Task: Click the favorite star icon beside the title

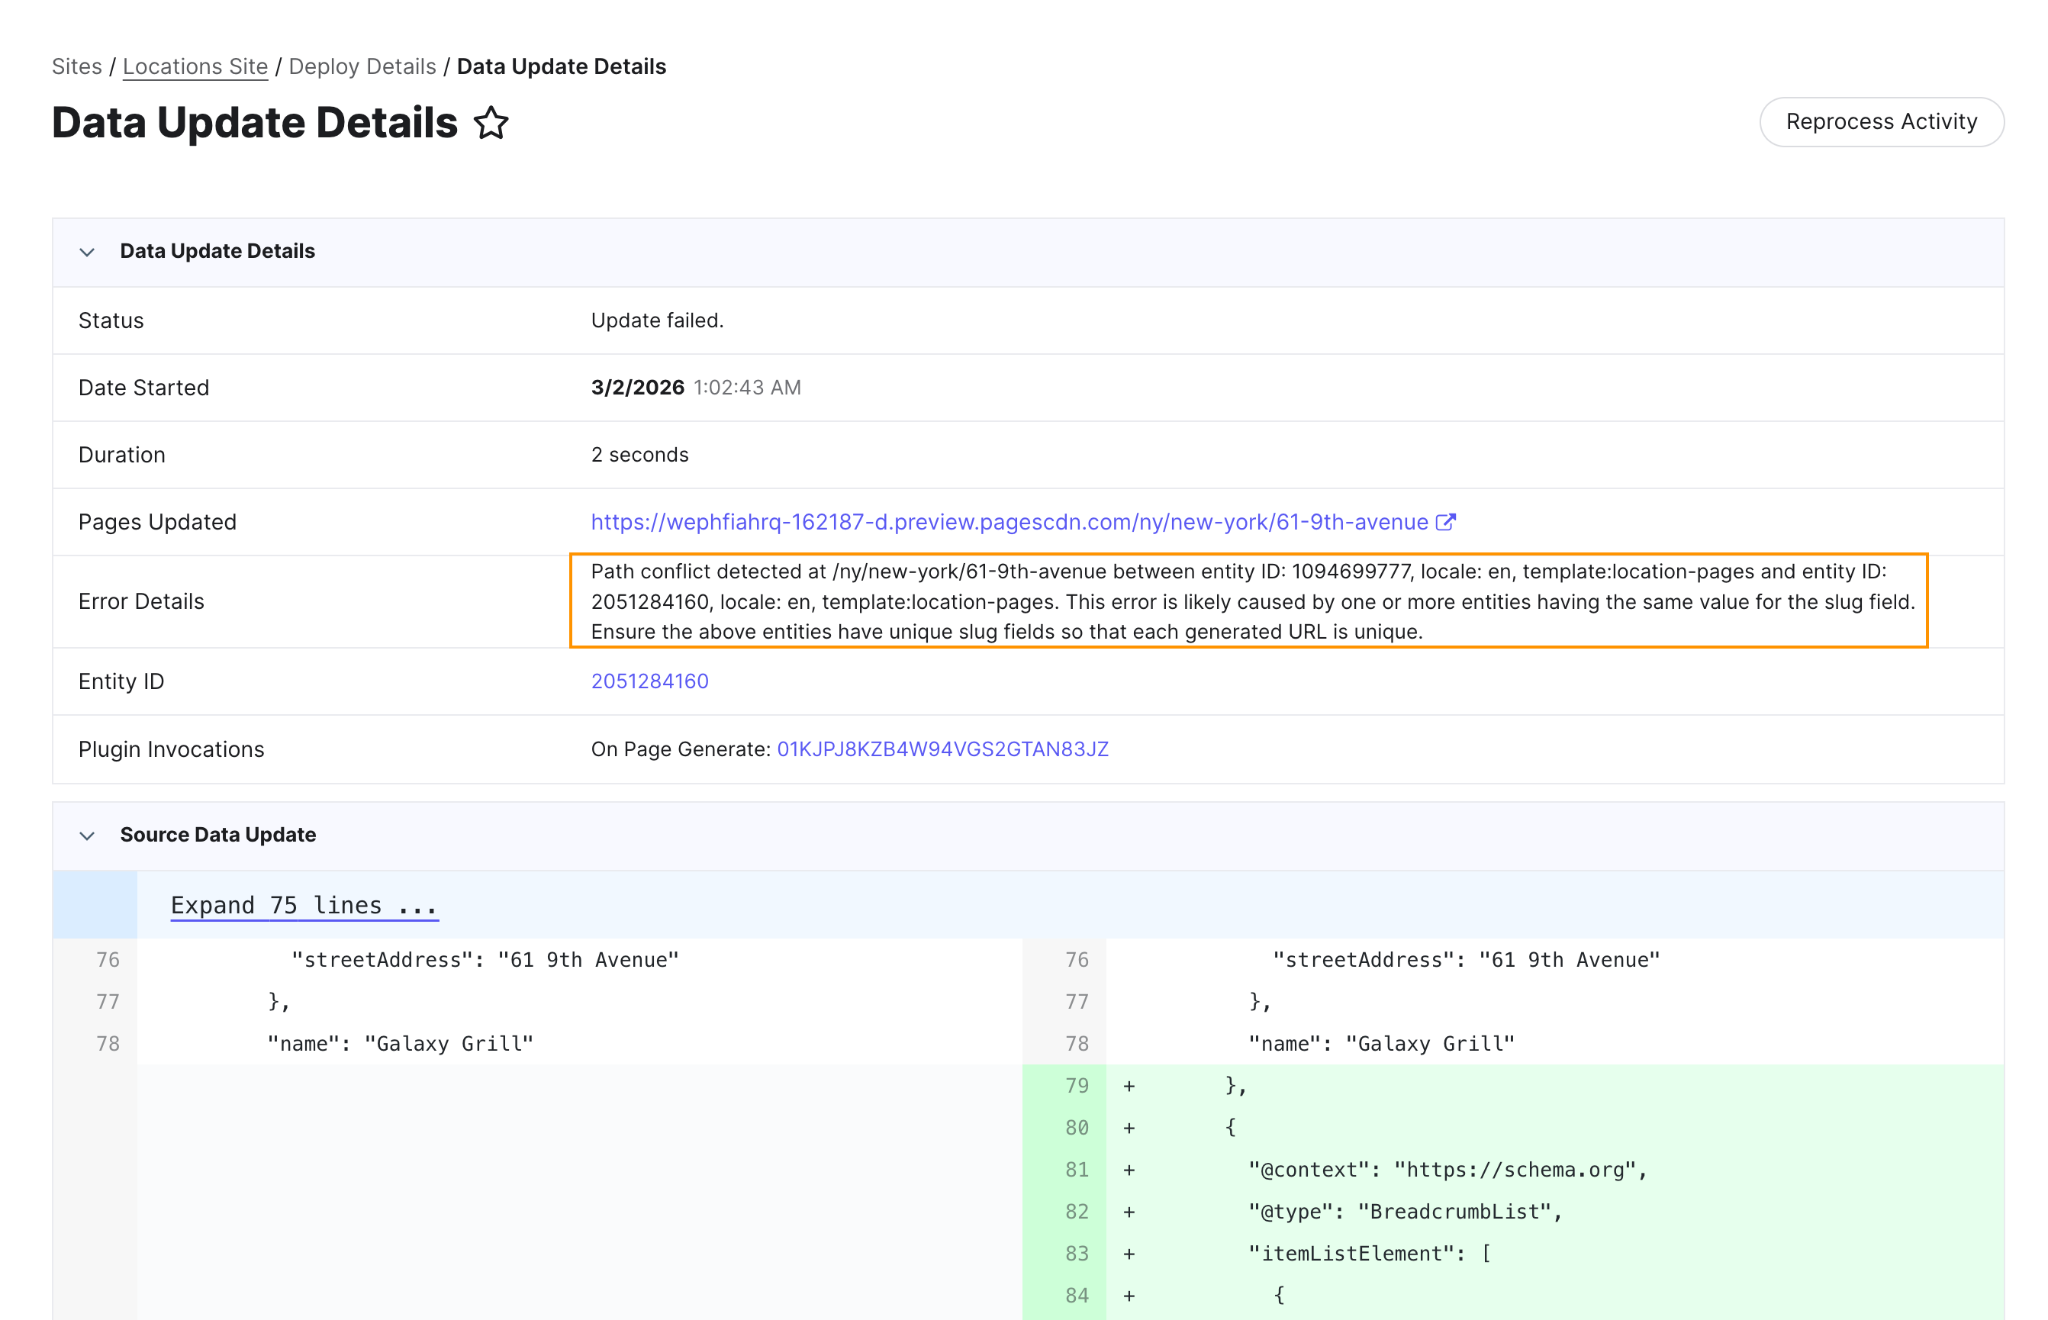Action: point(491,123)
